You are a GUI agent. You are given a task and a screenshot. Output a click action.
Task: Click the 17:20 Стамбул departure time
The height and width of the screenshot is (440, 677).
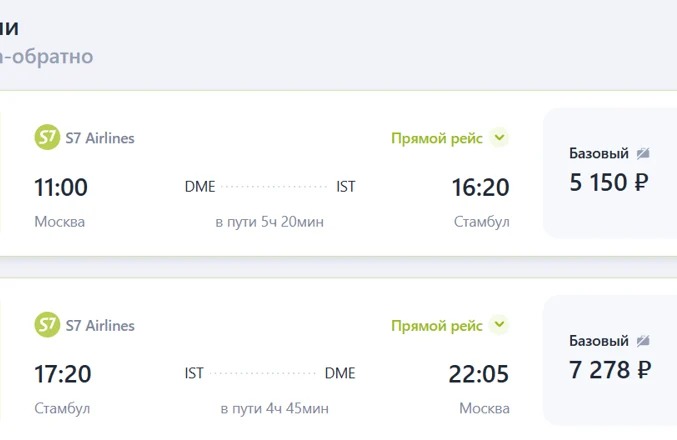(x=62, y=374)
